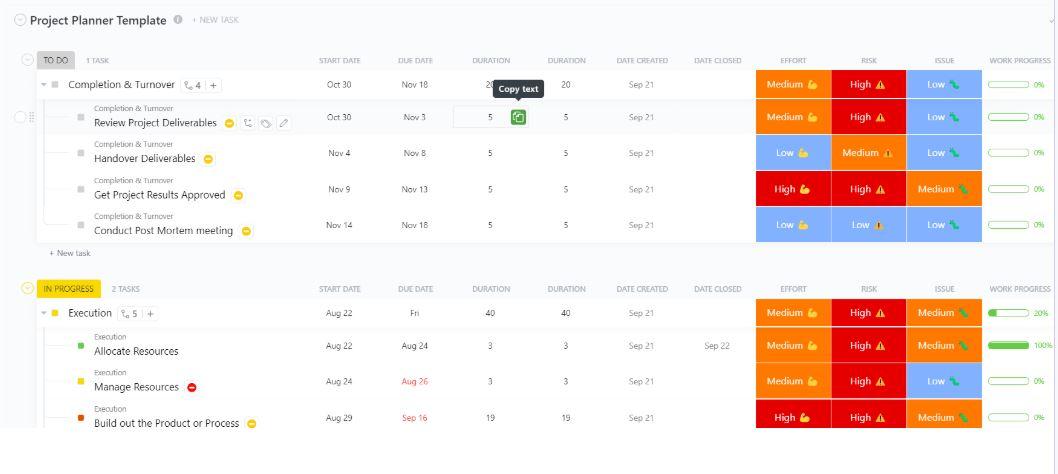This screenshot has width=1058, height=474.
Task: Collapse subtasks of Completion & Turnover
Action: (44, 85)
